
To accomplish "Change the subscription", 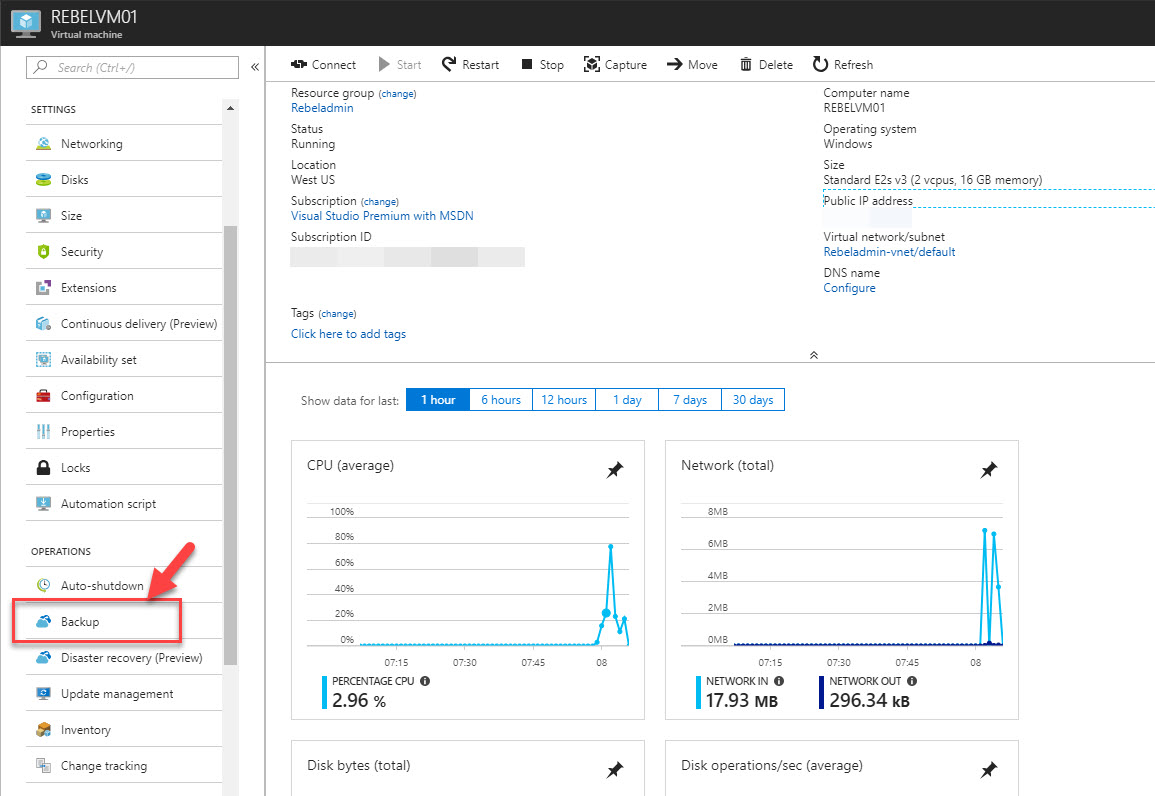I will click(380, 202).
